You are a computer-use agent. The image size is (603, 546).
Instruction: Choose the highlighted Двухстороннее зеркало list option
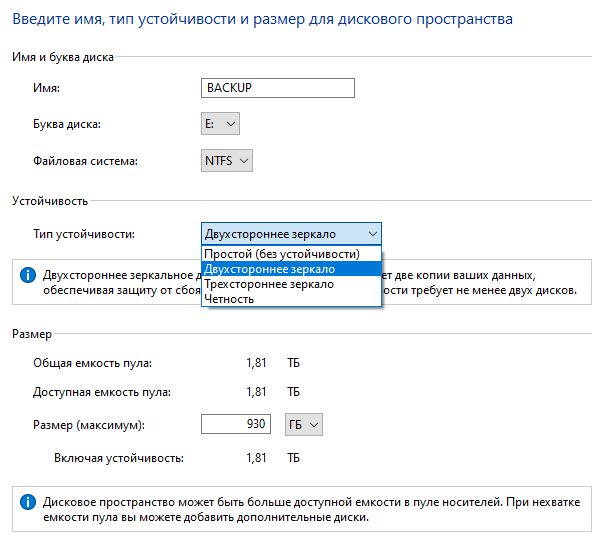coord(269,269)
